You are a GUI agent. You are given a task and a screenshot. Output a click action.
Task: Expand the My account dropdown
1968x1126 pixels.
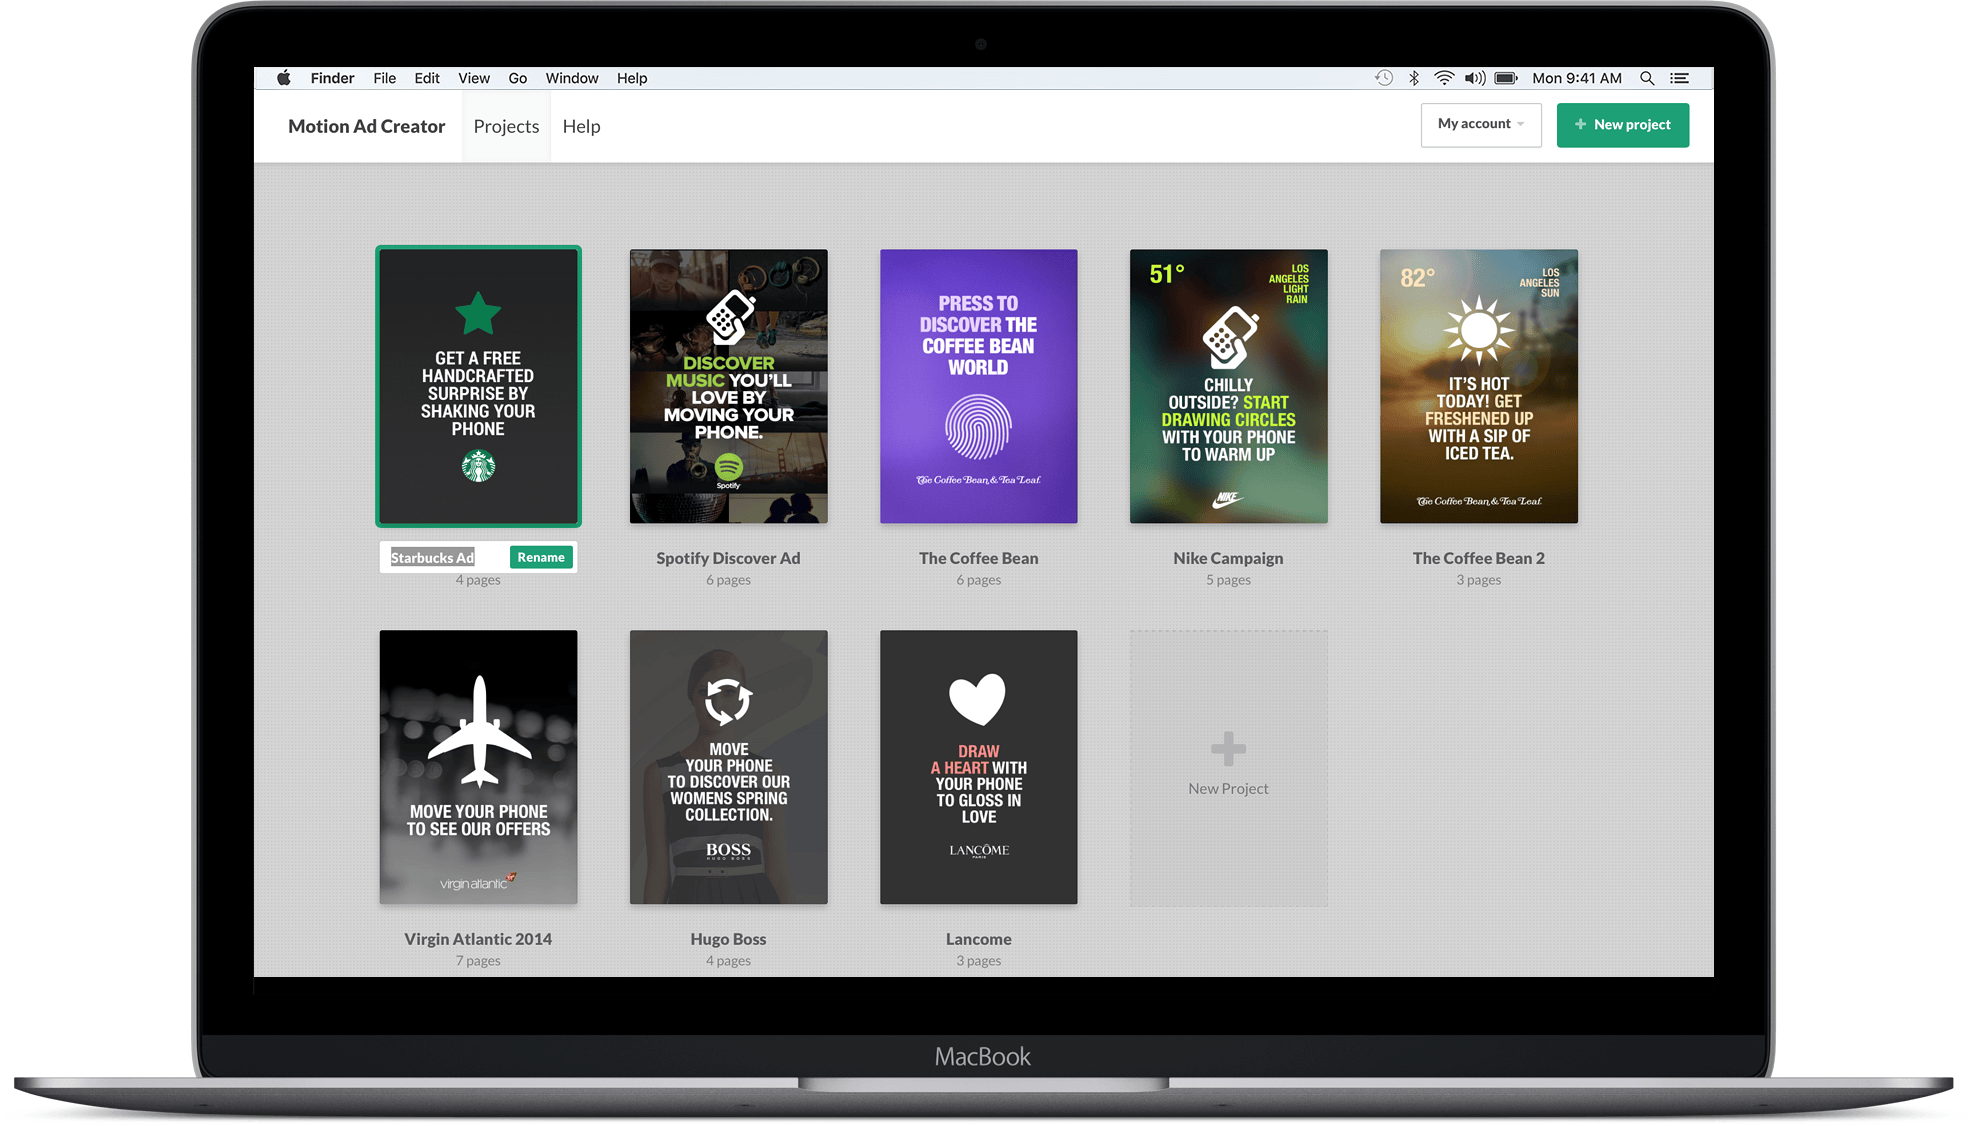tap(1481, 125)
